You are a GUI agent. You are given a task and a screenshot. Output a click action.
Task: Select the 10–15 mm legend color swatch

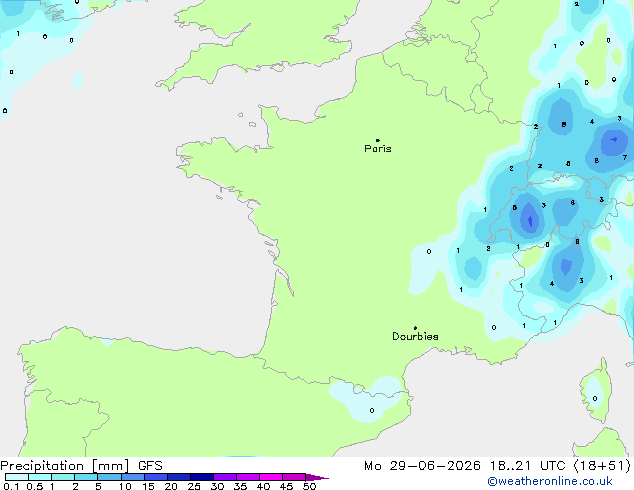coord(133,477)
